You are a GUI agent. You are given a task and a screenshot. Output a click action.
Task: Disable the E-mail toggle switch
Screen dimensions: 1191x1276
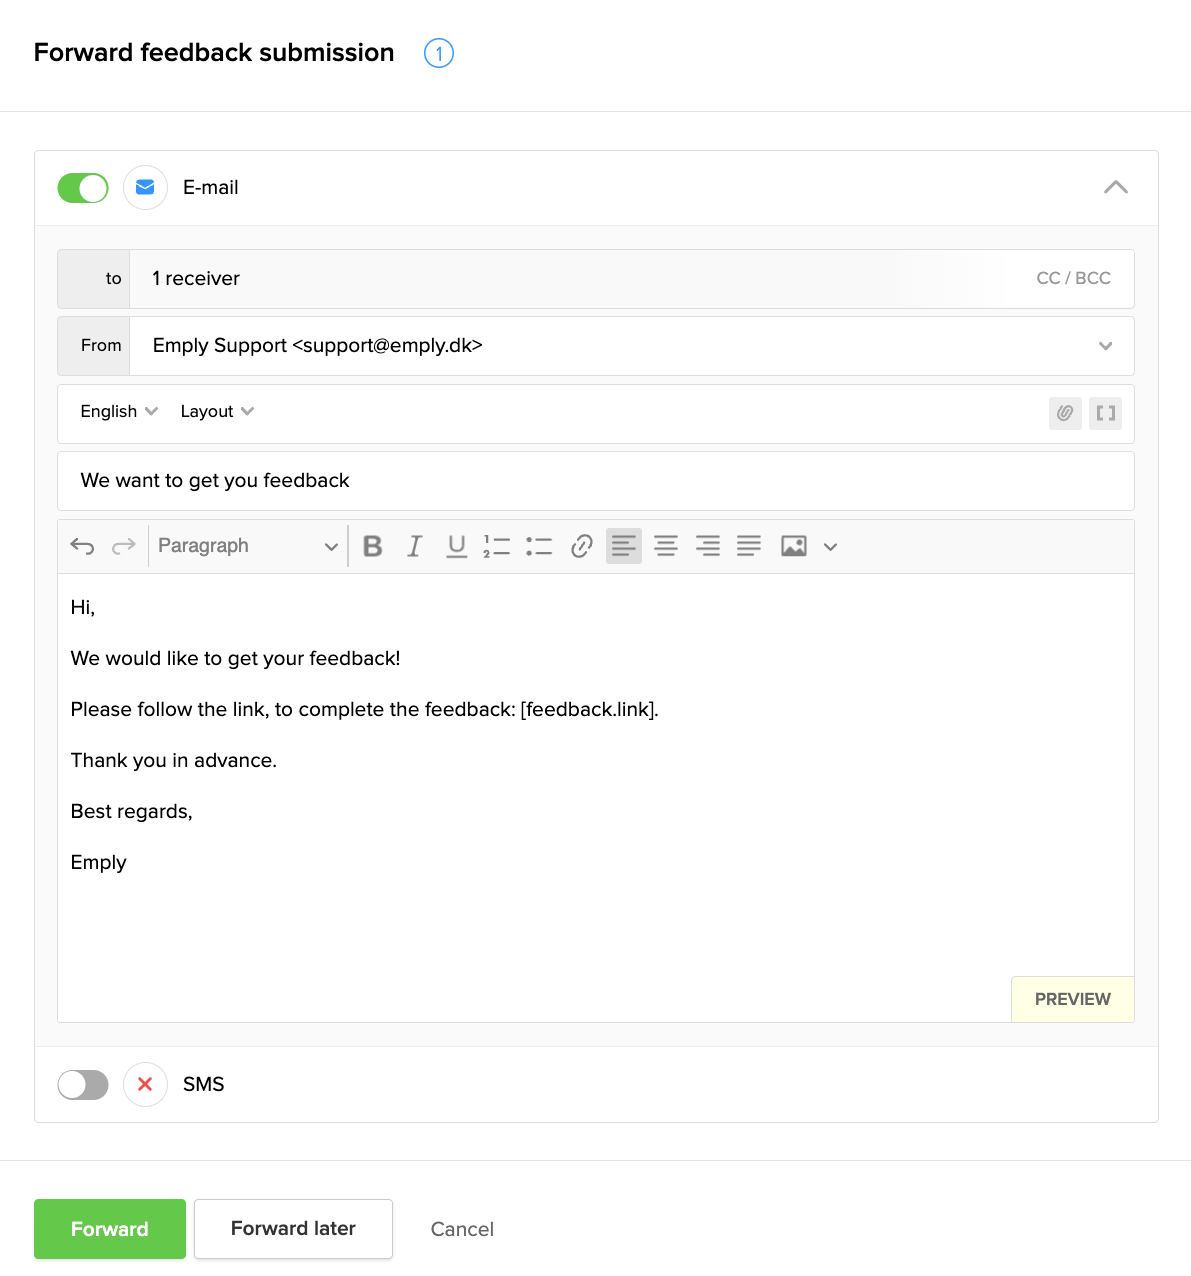click(x=83, y=188)
